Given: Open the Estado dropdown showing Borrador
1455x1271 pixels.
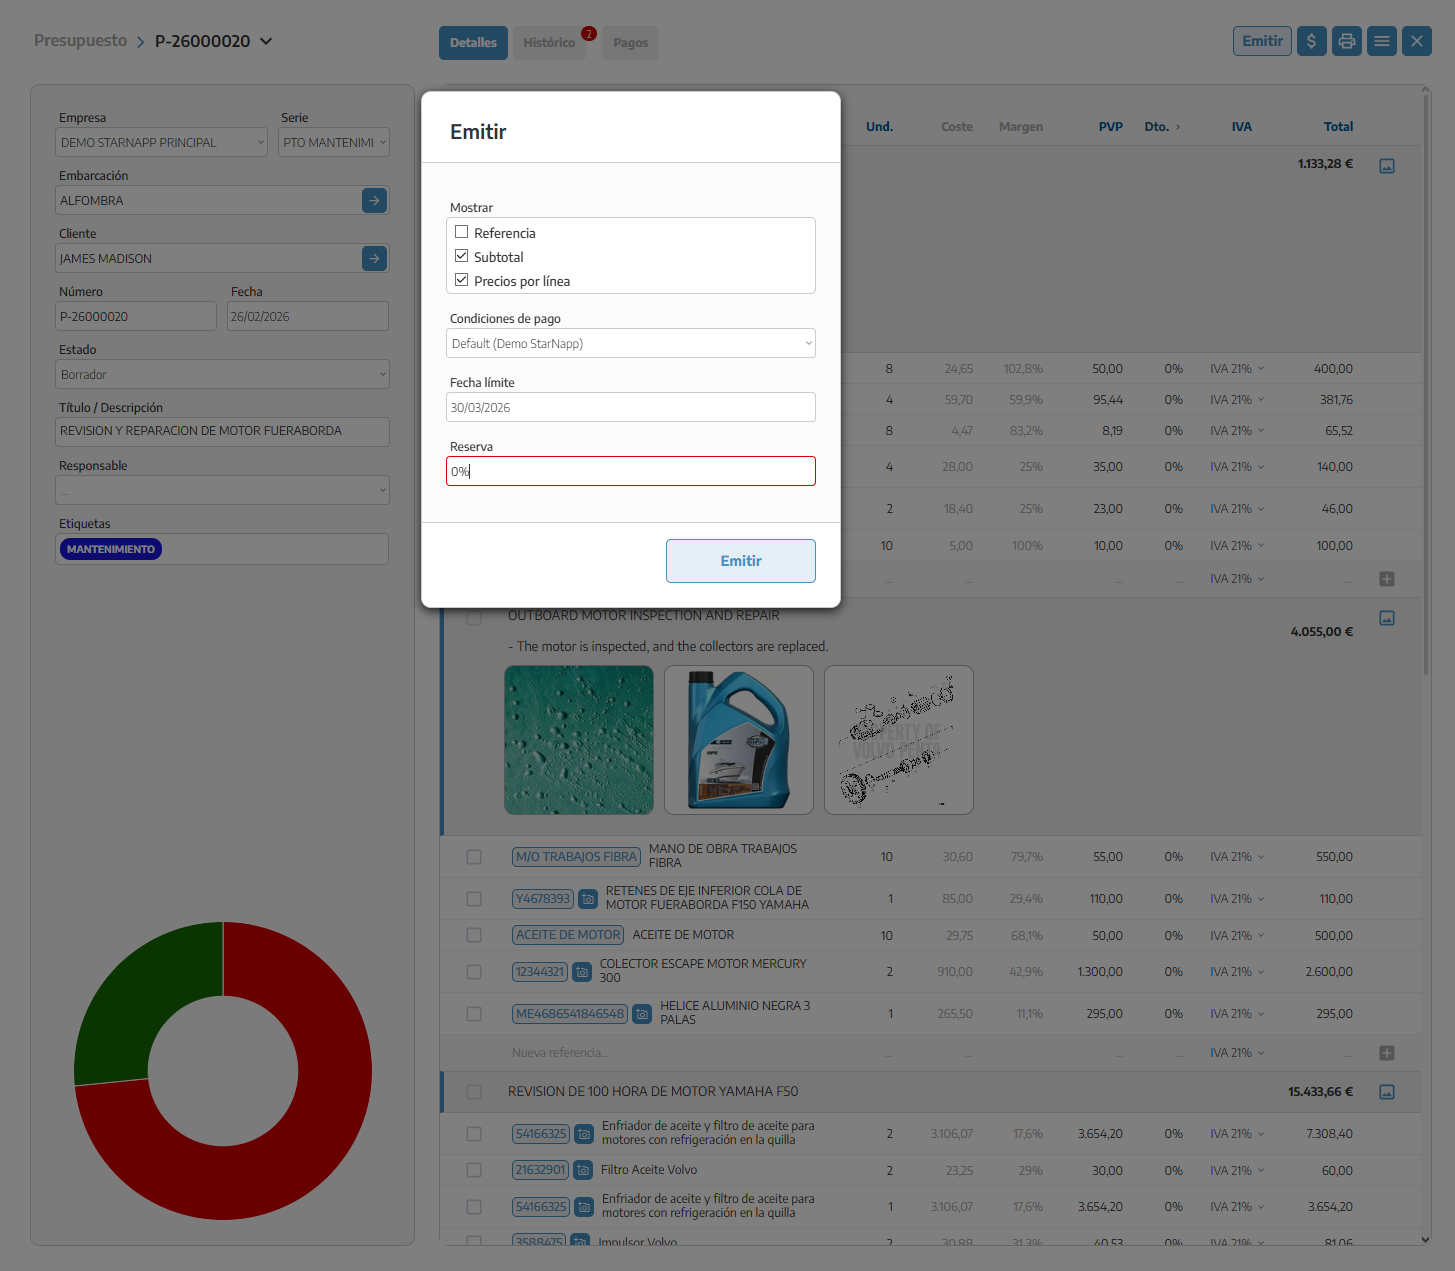Looking at the screenshot, I should click(223, 375).
